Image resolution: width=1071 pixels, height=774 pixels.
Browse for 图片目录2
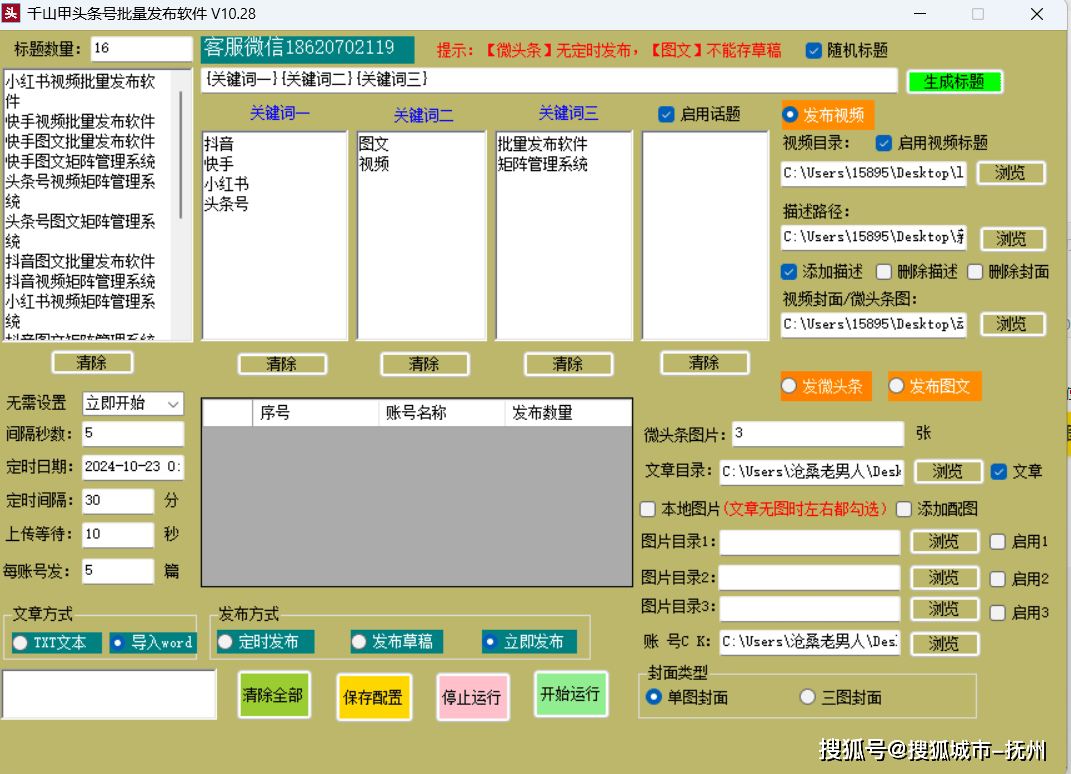click(945, 578)
